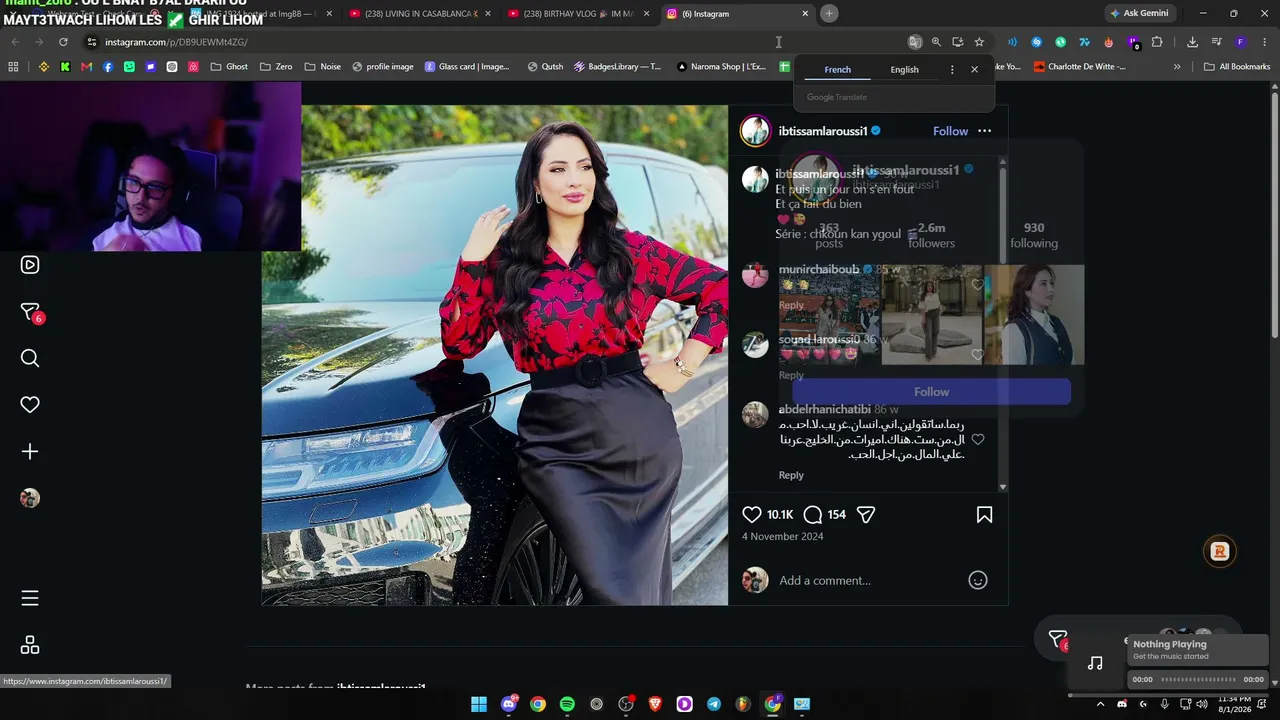Open Telegram from the taskbar
This screenshot has width=1280, height=720.
[x=714, y=704]
